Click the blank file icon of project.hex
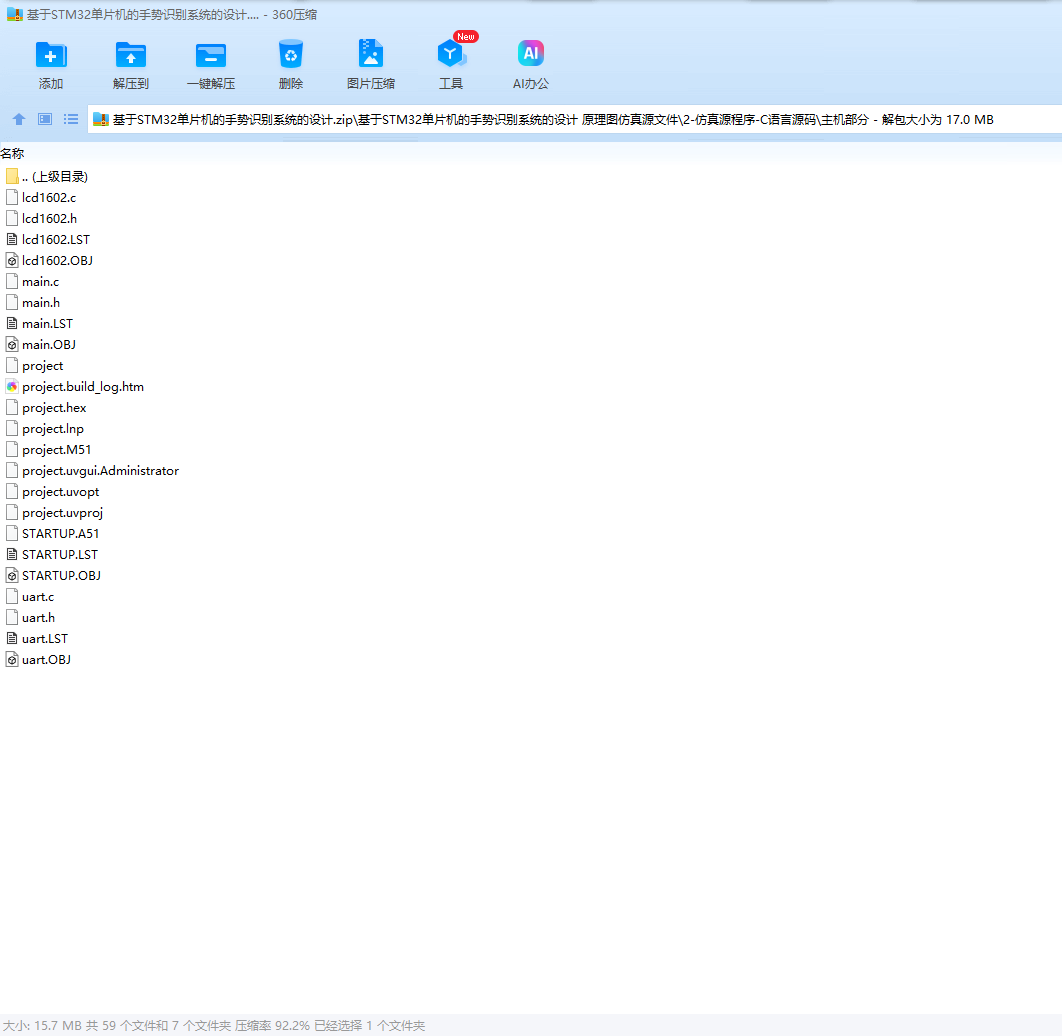 [x=12, y=408]
